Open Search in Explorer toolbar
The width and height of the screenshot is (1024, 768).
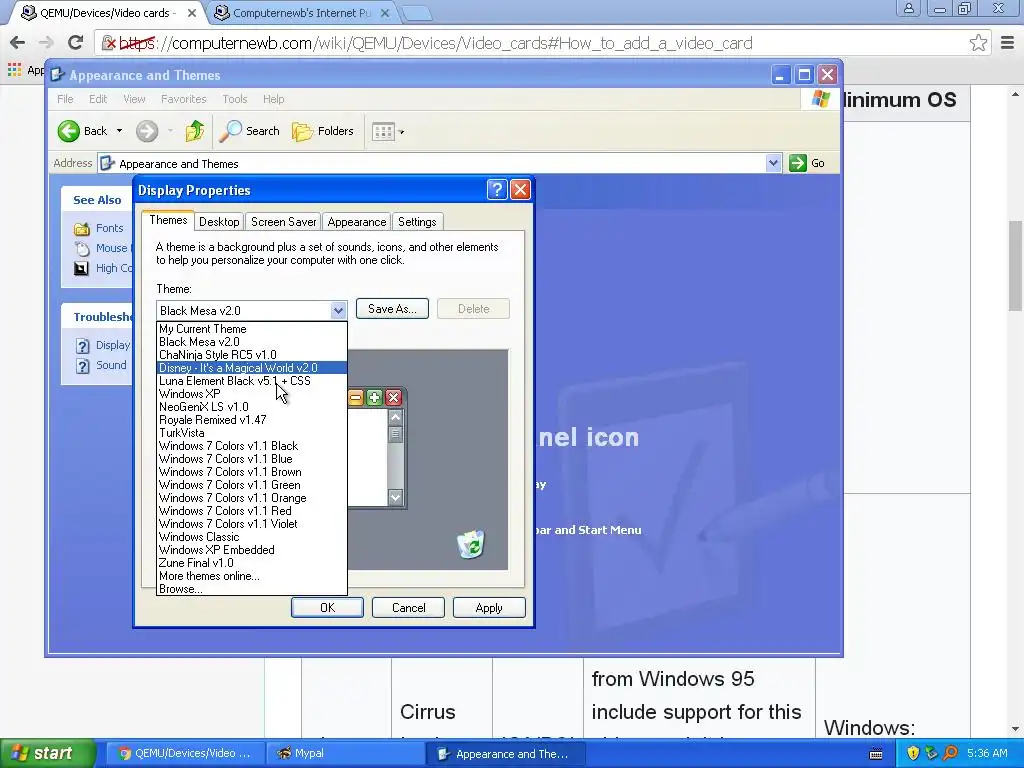click(249, 131)
